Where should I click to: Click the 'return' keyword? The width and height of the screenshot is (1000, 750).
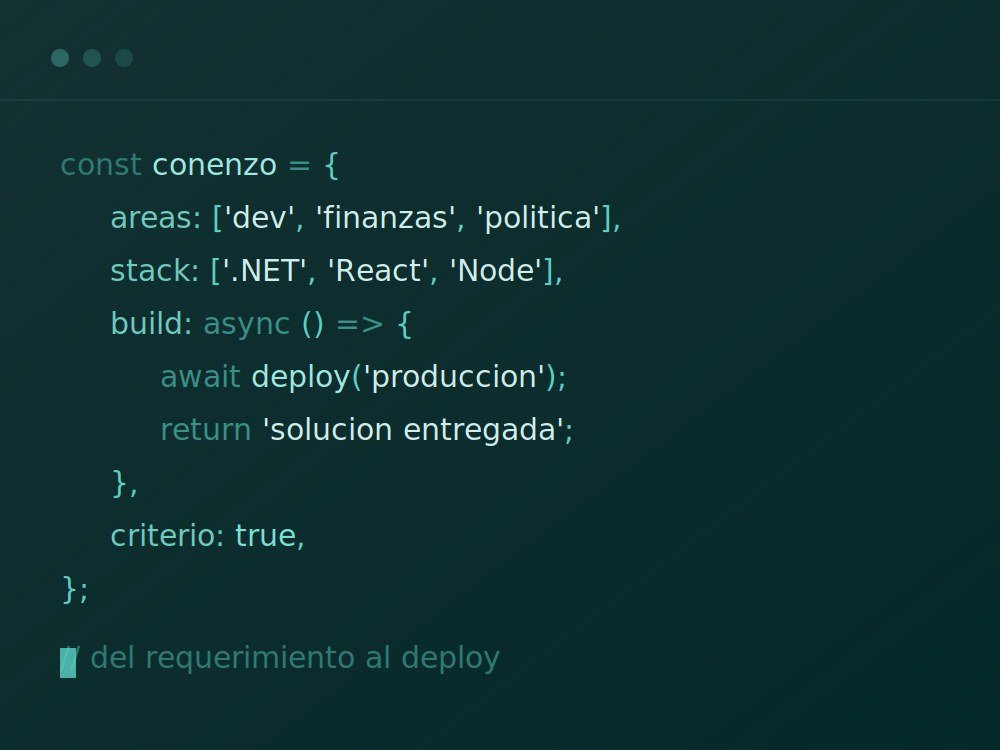pos(206,430)
